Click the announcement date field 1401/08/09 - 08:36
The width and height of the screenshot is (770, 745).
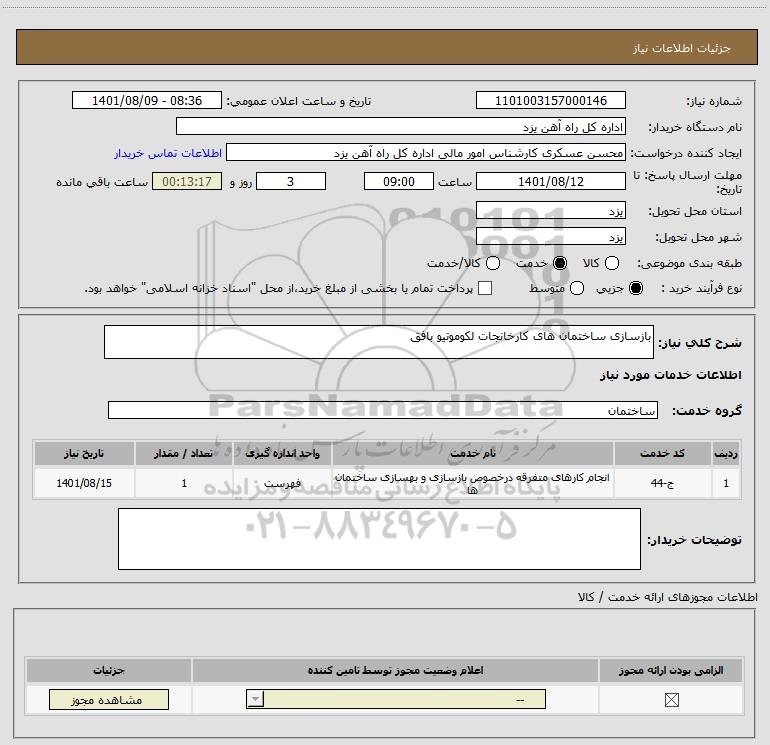pos(147,100)
